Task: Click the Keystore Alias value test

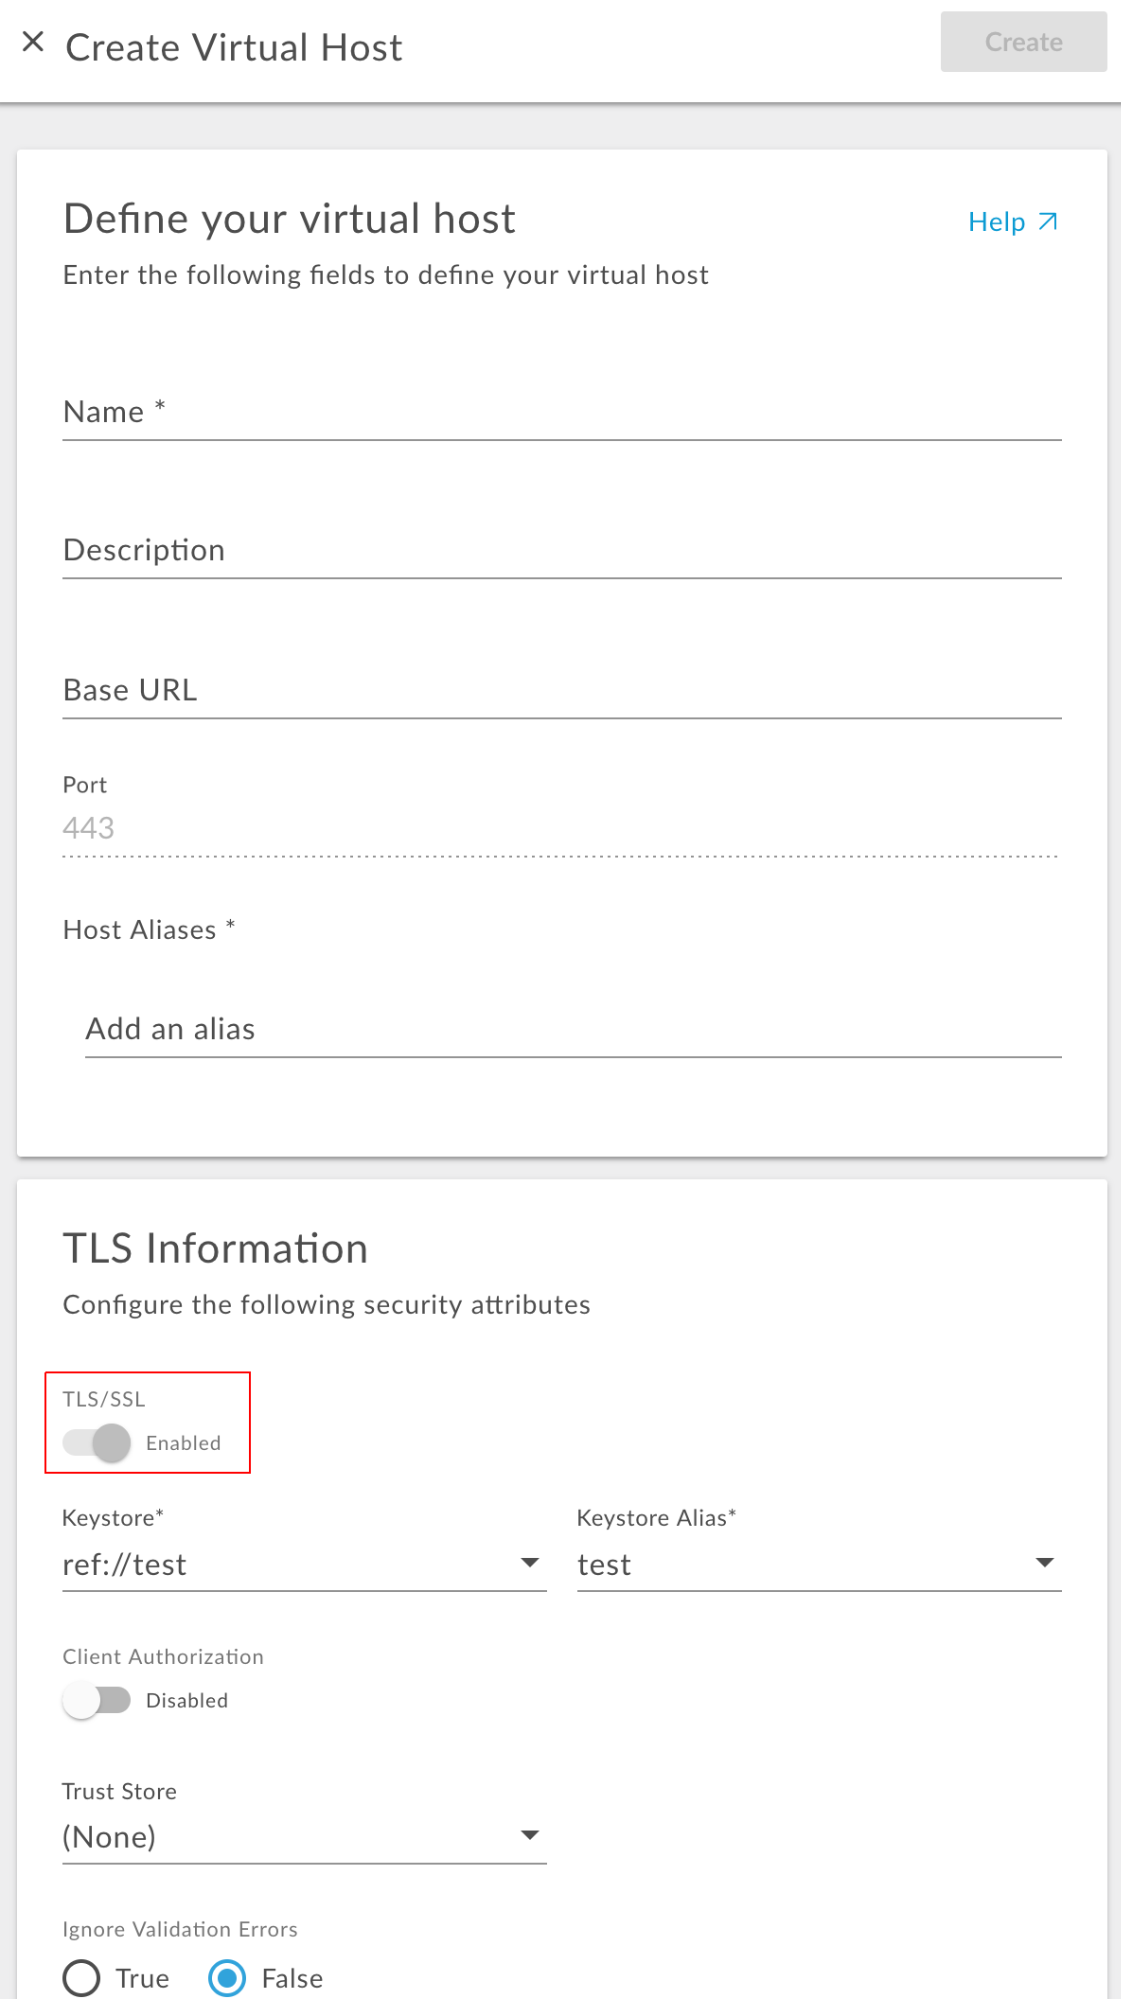Action: 604,1565
